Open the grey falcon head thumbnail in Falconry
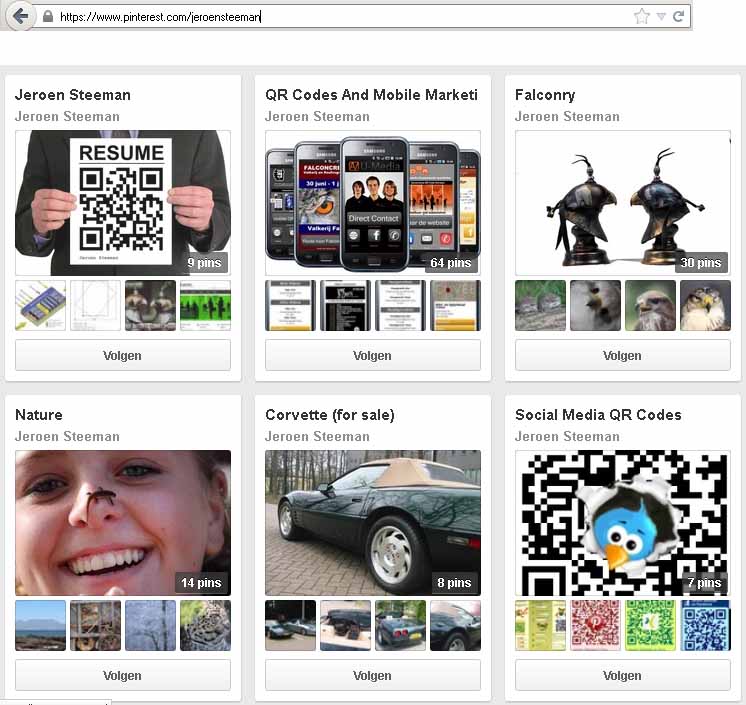Viewport: 746px width, 705px height. click(x=595, y=305)
